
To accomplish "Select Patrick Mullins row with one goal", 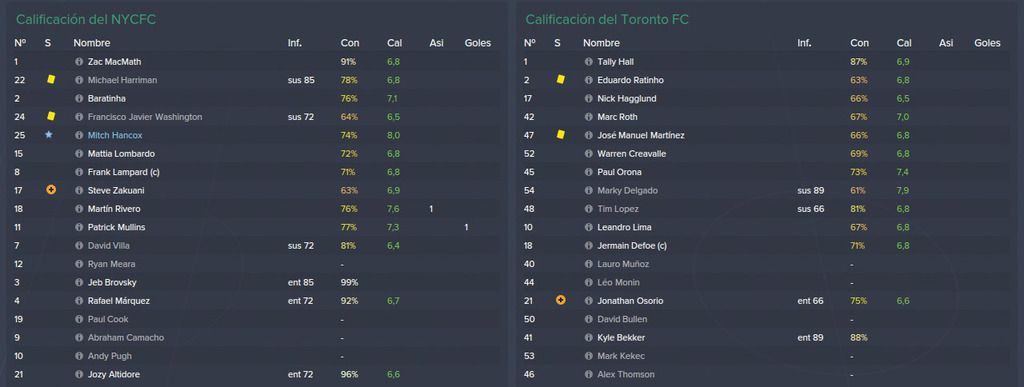I will (x=255, y=227).
